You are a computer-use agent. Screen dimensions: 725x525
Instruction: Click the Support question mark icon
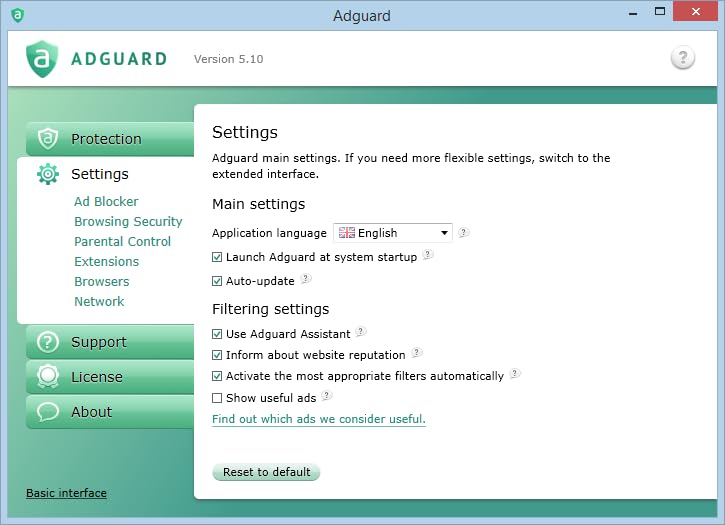pyautogui.click(x=48, y=342)
